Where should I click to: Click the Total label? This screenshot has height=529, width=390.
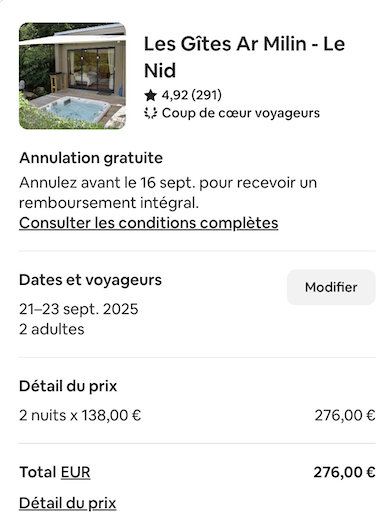click(38, 472)
